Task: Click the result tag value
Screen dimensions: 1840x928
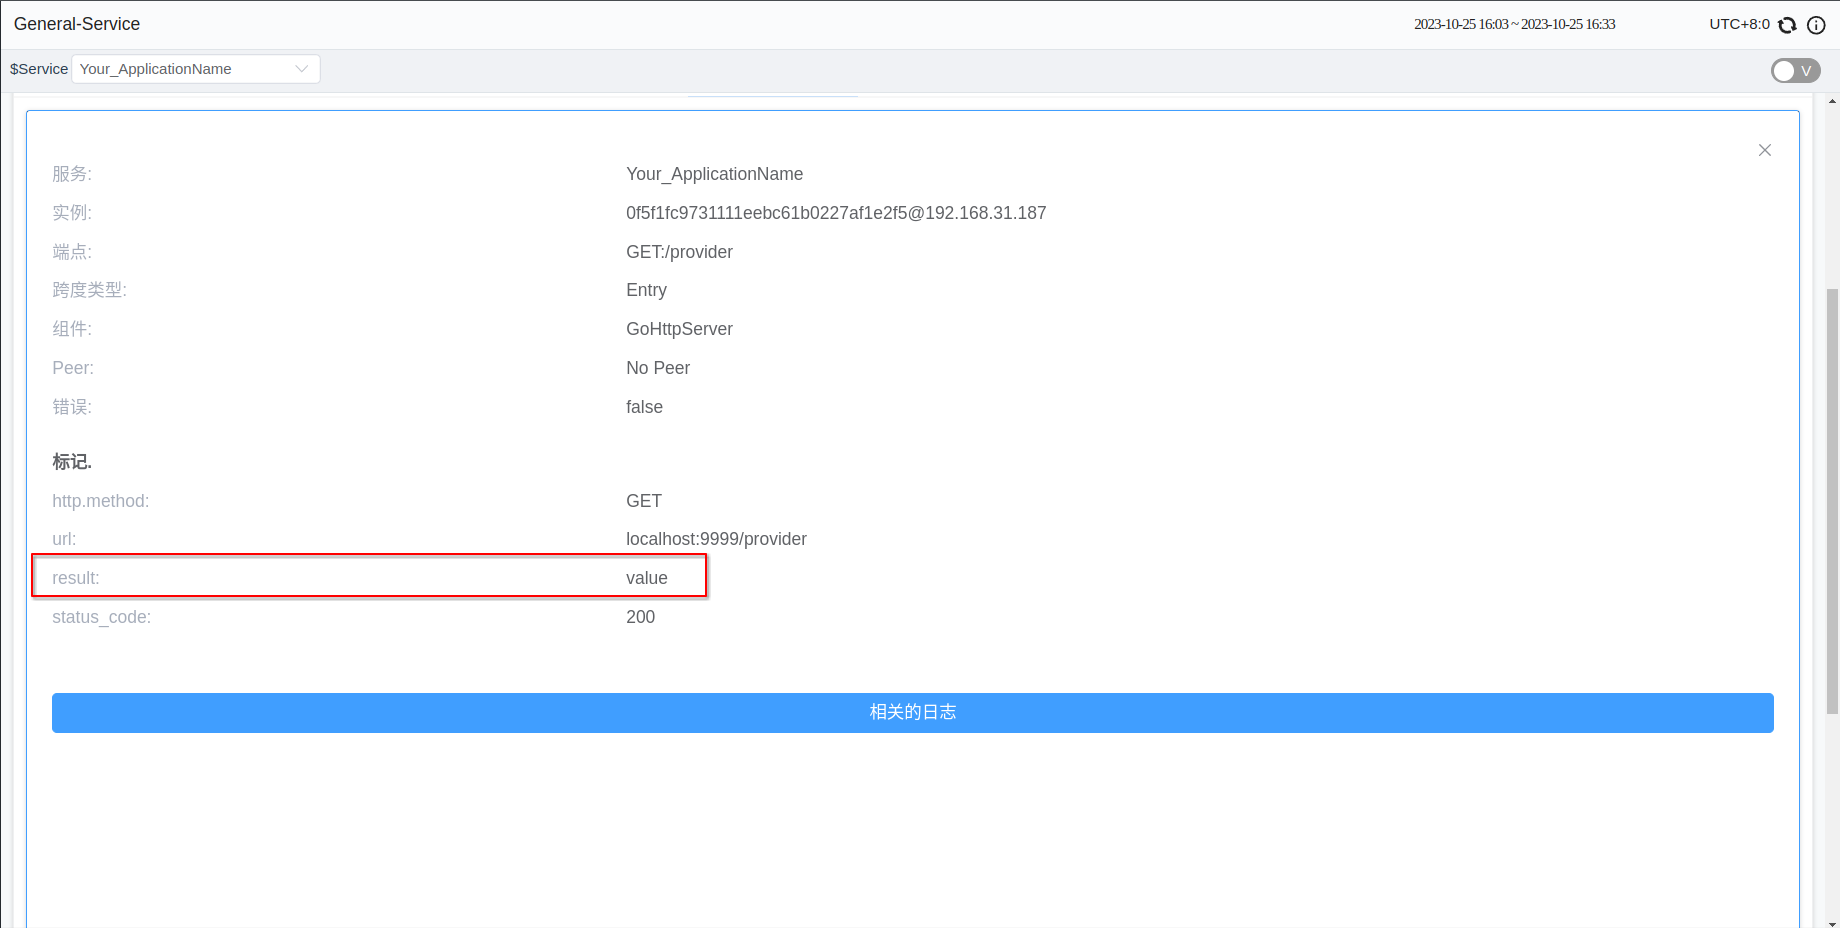Action: click(x=646, y=578)
